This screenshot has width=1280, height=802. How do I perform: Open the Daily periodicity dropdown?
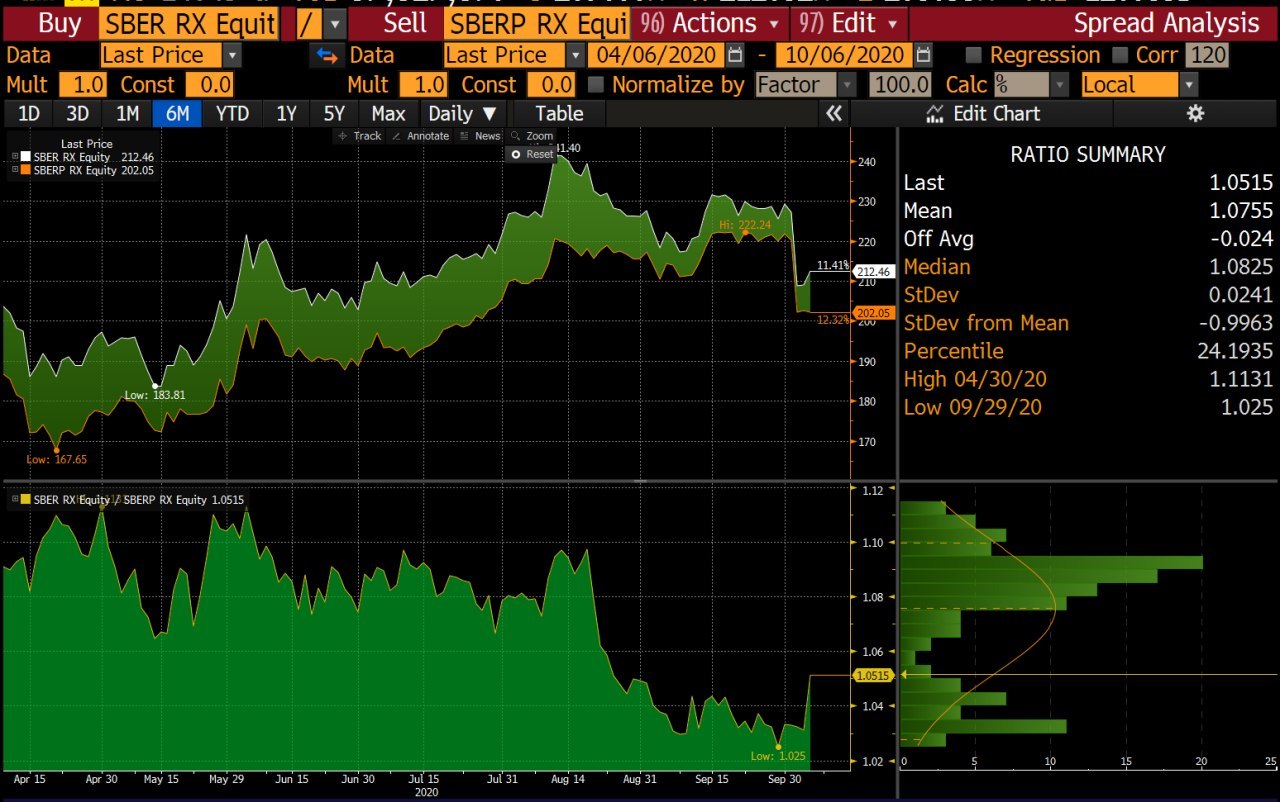click(x=461, y=114)
